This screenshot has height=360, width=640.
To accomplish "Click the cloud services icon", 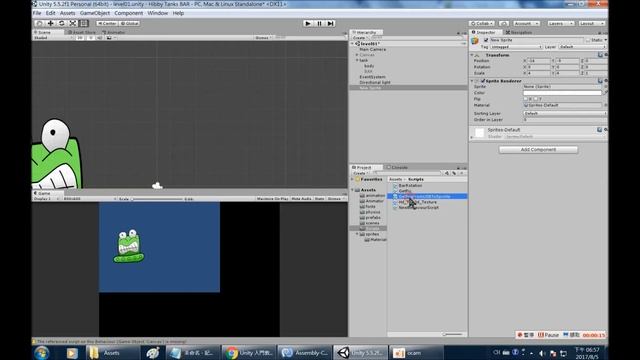I will pos(504,23).
